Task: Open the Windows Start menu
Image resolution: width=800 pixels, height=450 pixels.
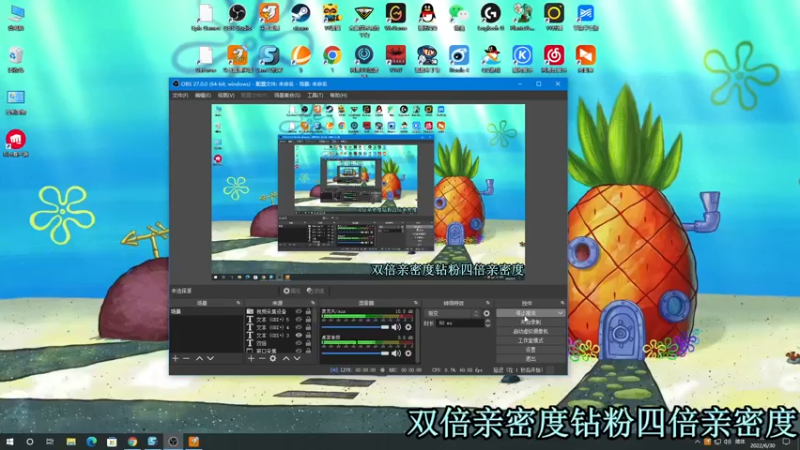Action: click(10, 442)
